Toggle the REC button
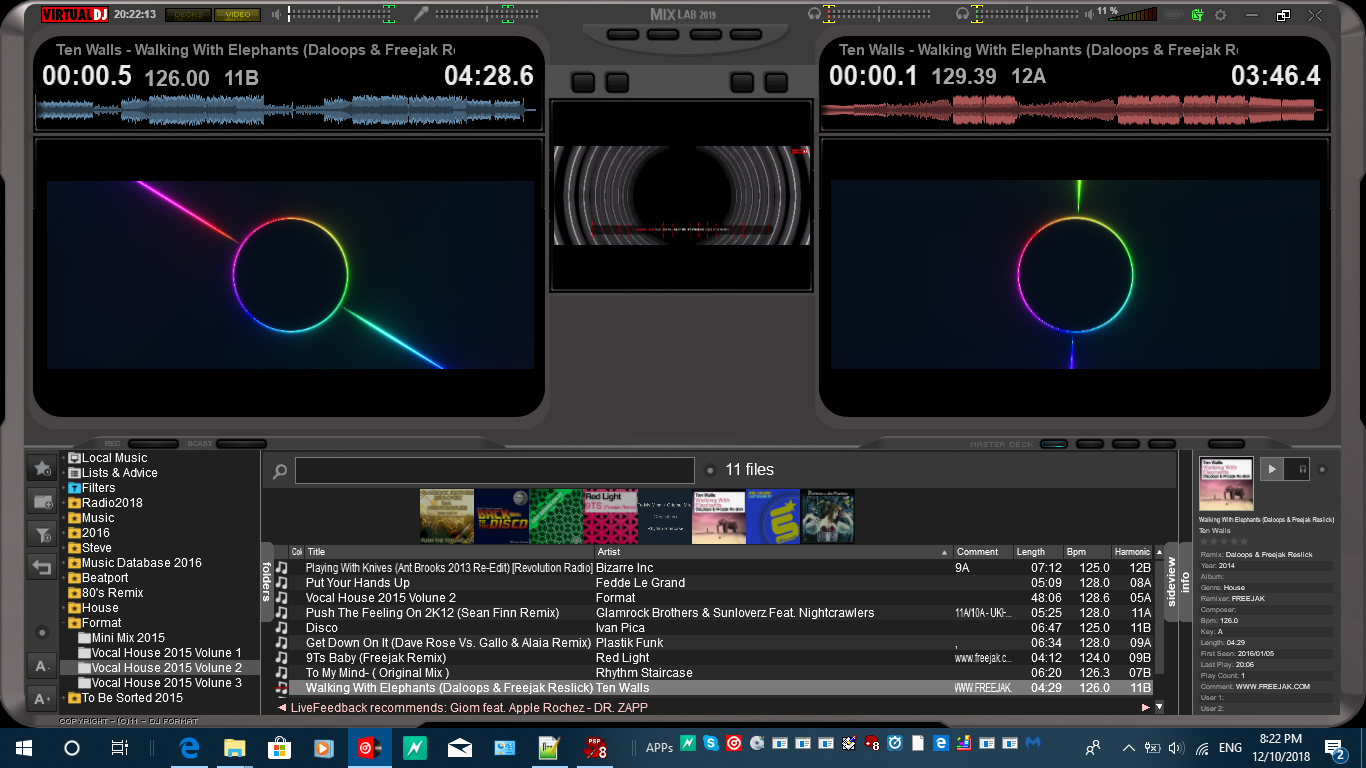Screen dimensions: 1366x768 pos(153,443)
